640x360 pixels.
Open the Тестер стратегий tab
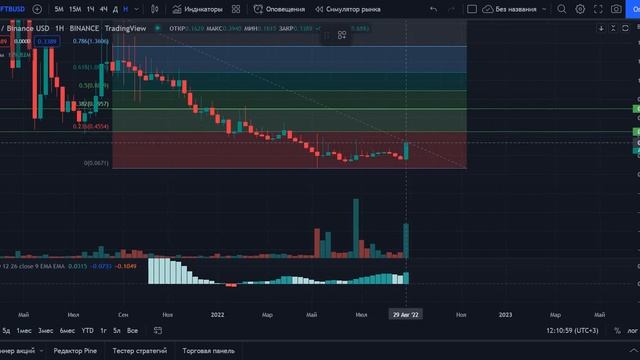point(140,351)
